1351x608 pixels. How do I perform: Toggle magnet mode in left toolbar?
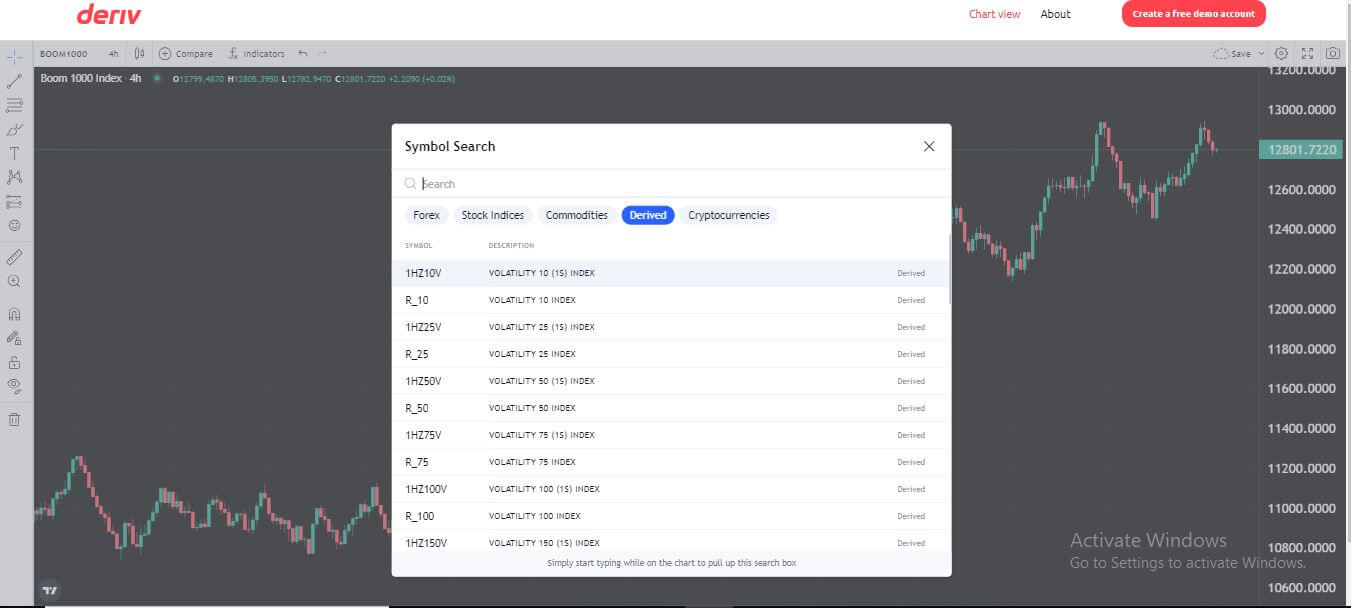coord(15,314)
